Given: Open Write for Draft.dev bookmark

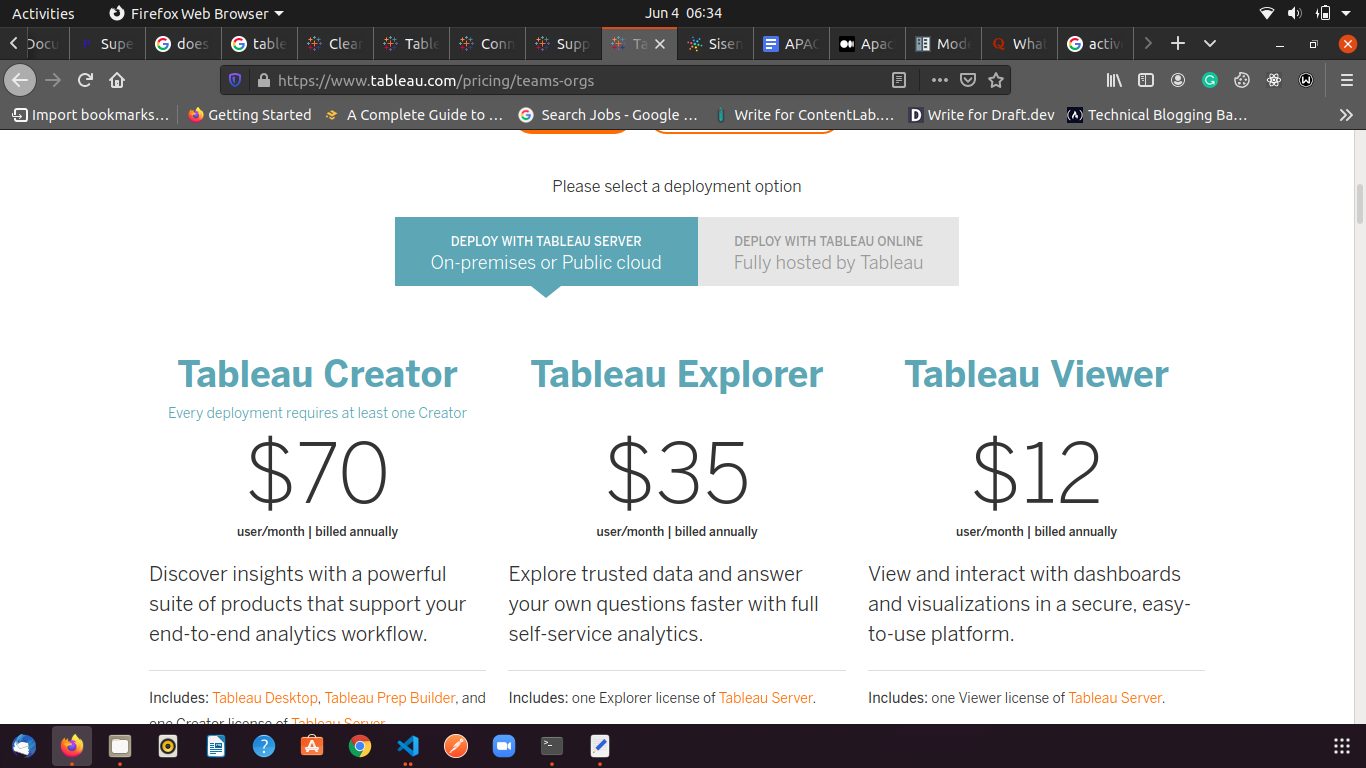Looking at the screenshot, I should pyautogui.click(x=981, y=115).
